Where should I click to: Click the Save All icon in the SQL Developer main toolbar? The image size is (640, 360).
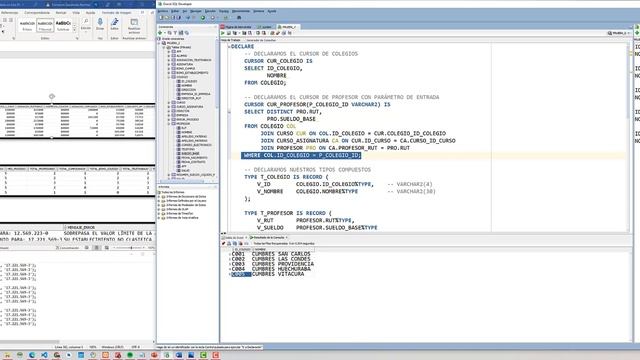click(178, 18)
